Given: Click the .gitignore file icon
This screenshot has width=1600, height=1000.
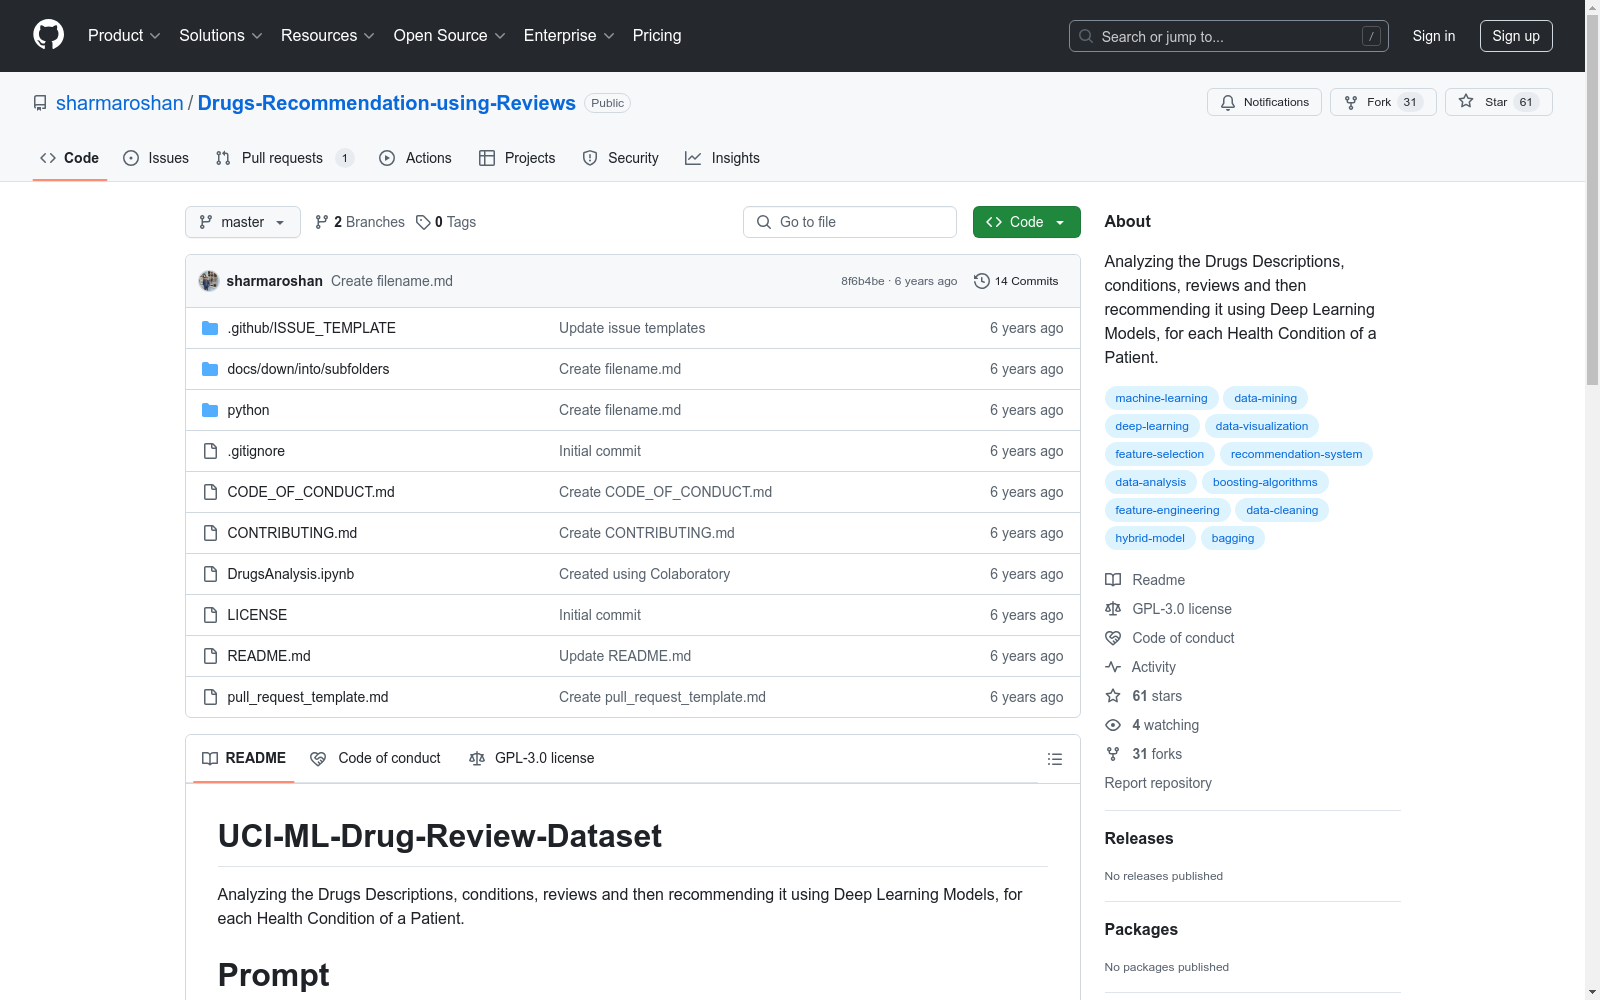Looking at the screenshot, I should click(210, 451).
